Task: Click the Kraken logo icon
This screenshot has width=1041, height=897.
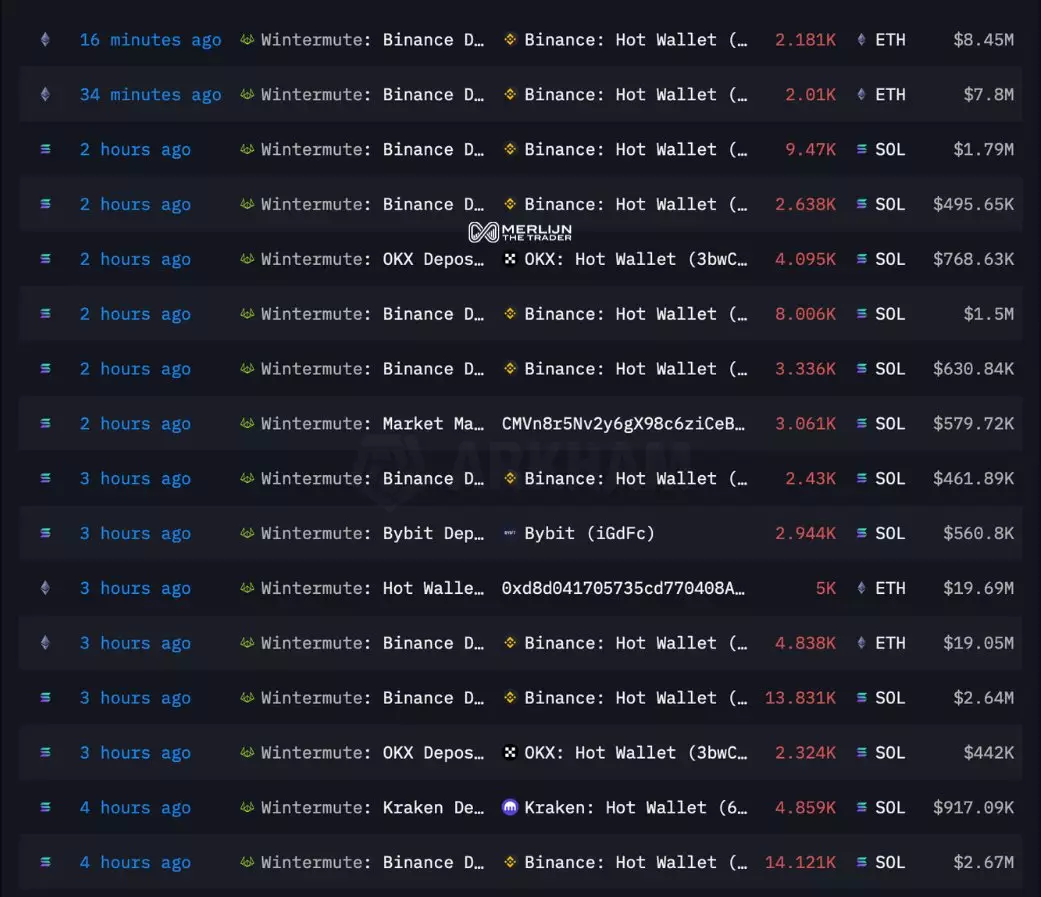Action: point(510,807)
